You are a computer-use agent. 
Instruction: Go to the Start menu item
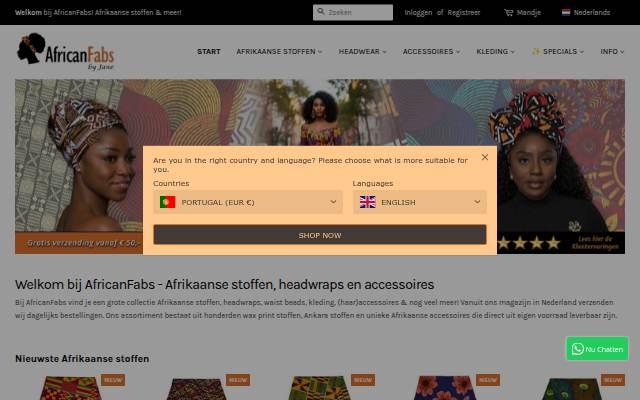point(209,51)
